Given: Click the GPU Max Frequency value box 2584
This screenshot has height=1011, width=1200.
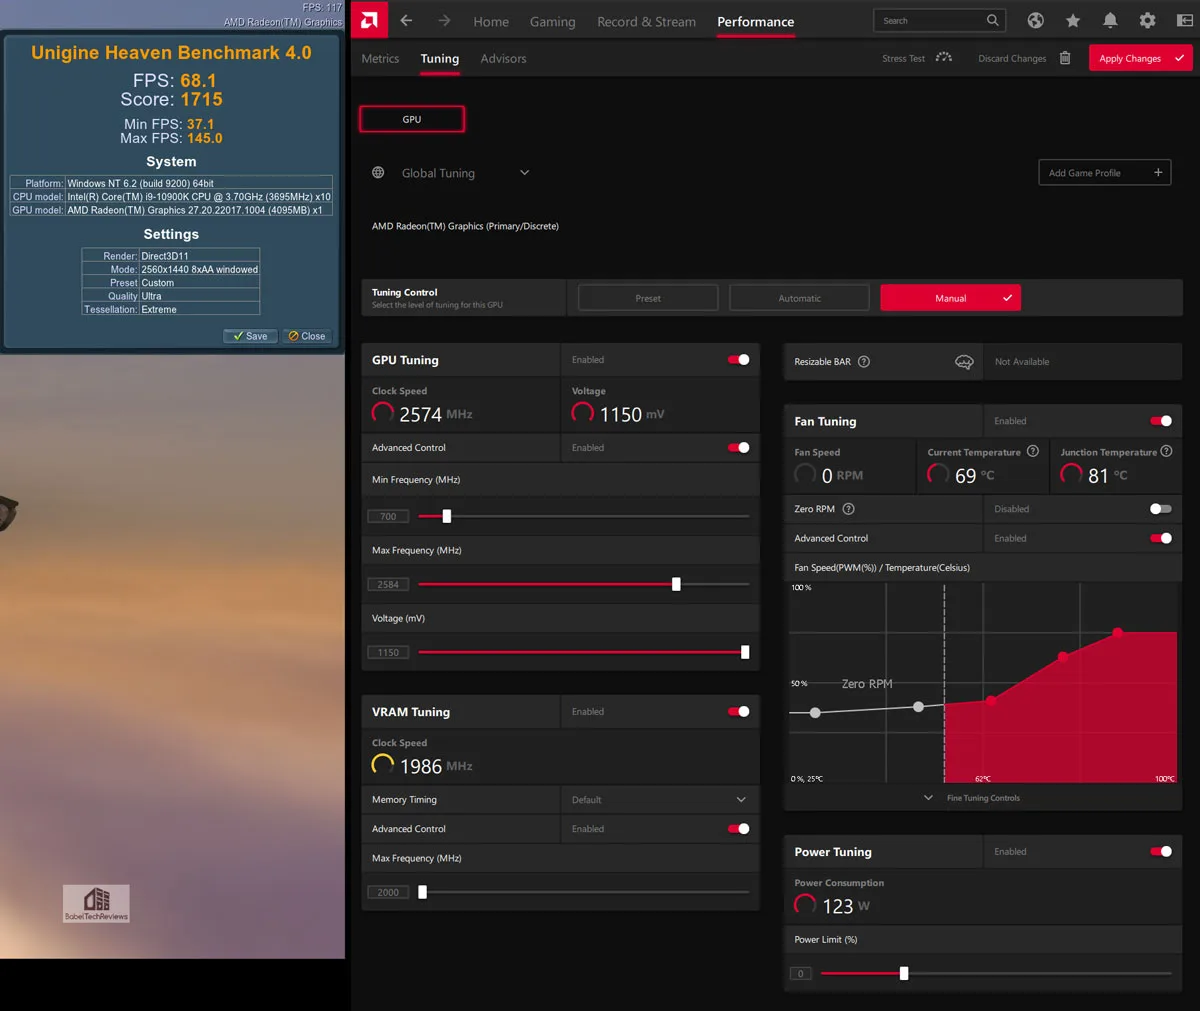Looking at the screenshot, I should click(389, 584).
